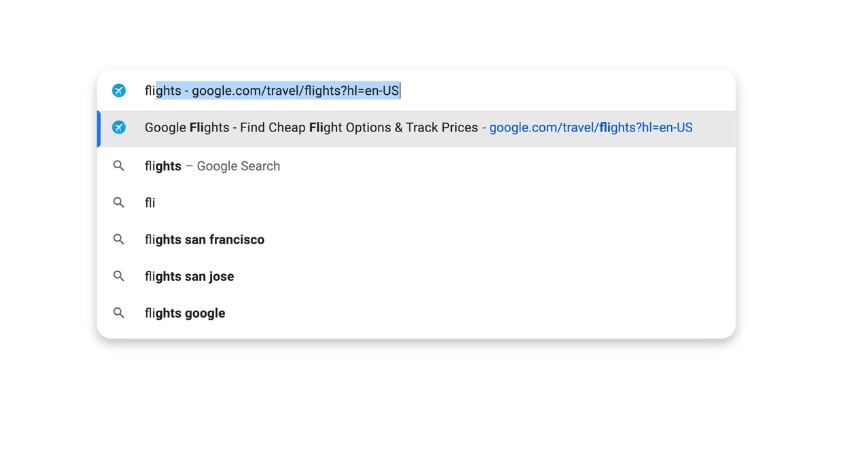
Task: Click the magnifier icon for 'flights san francisco'
Action: (x=119, y=240)
